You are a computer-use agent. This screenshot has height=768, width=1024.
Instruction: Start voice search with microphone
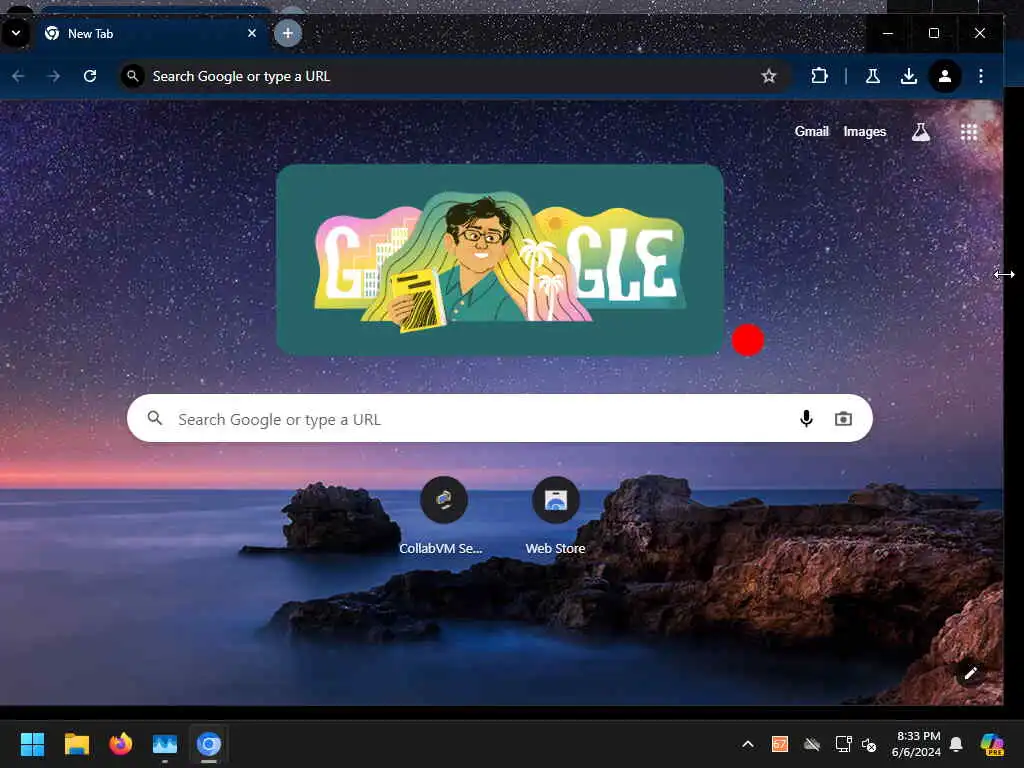807,419
